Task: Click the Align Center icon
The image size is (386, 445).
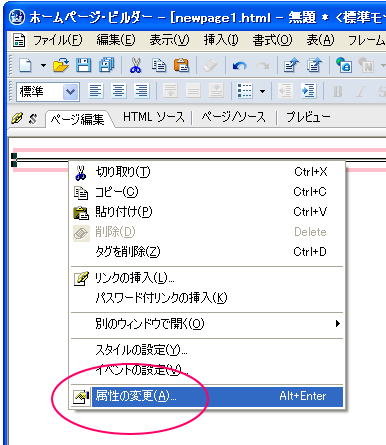Action: tap(119, 91)
